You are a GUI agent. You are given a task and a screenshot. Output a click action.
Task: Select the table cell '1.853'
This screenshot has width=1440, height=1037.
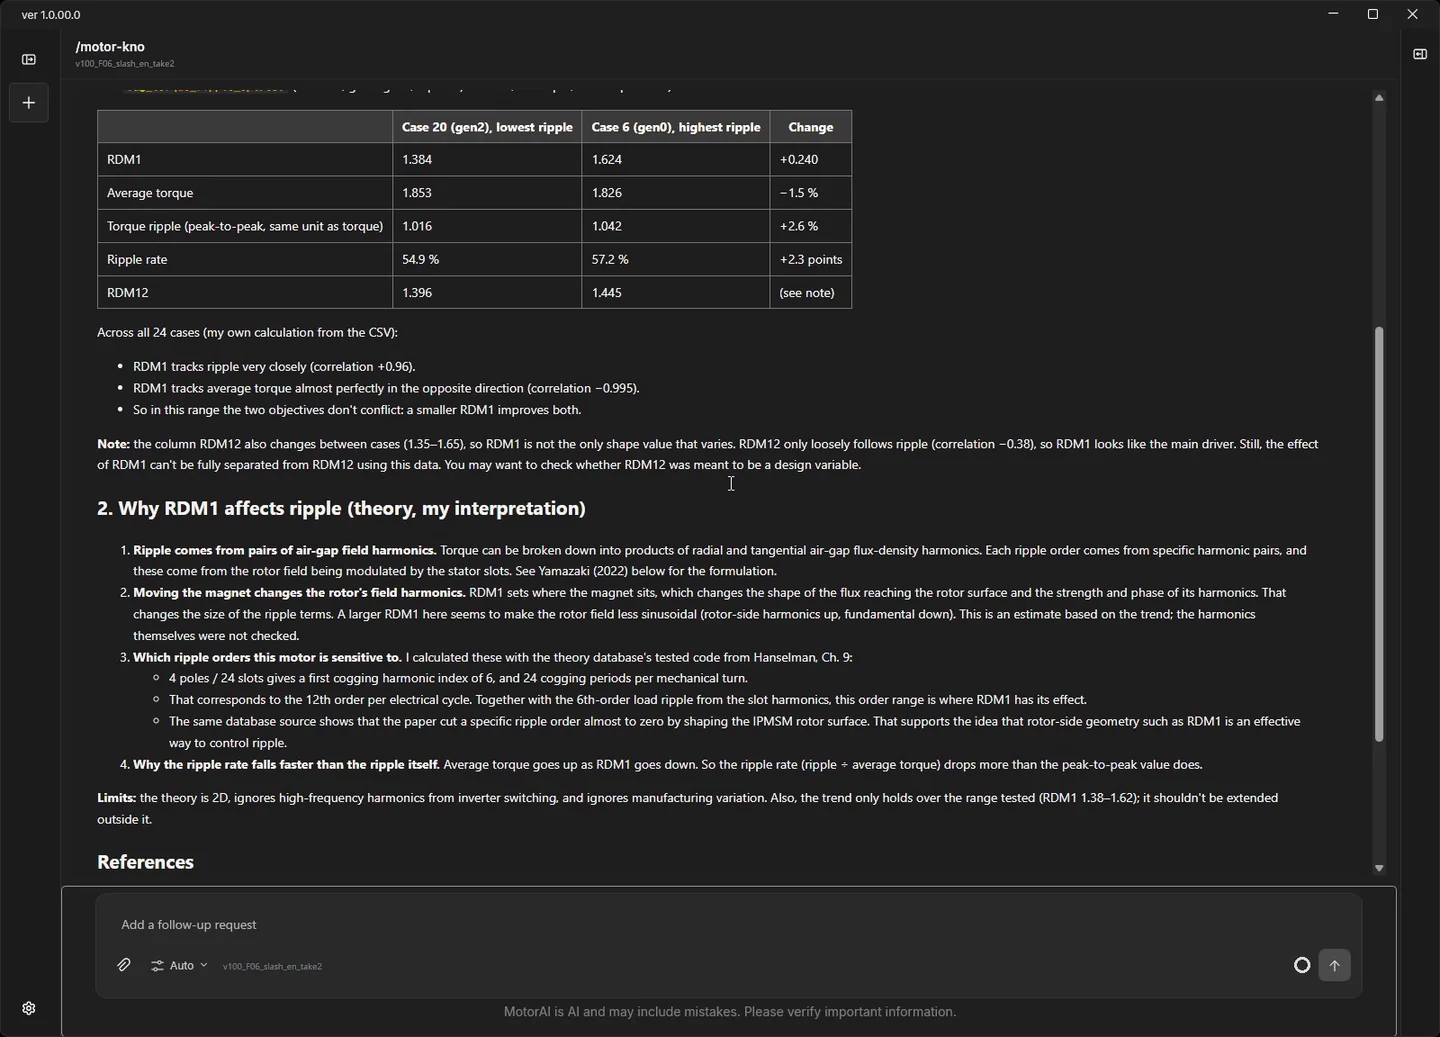pos(487,193)
